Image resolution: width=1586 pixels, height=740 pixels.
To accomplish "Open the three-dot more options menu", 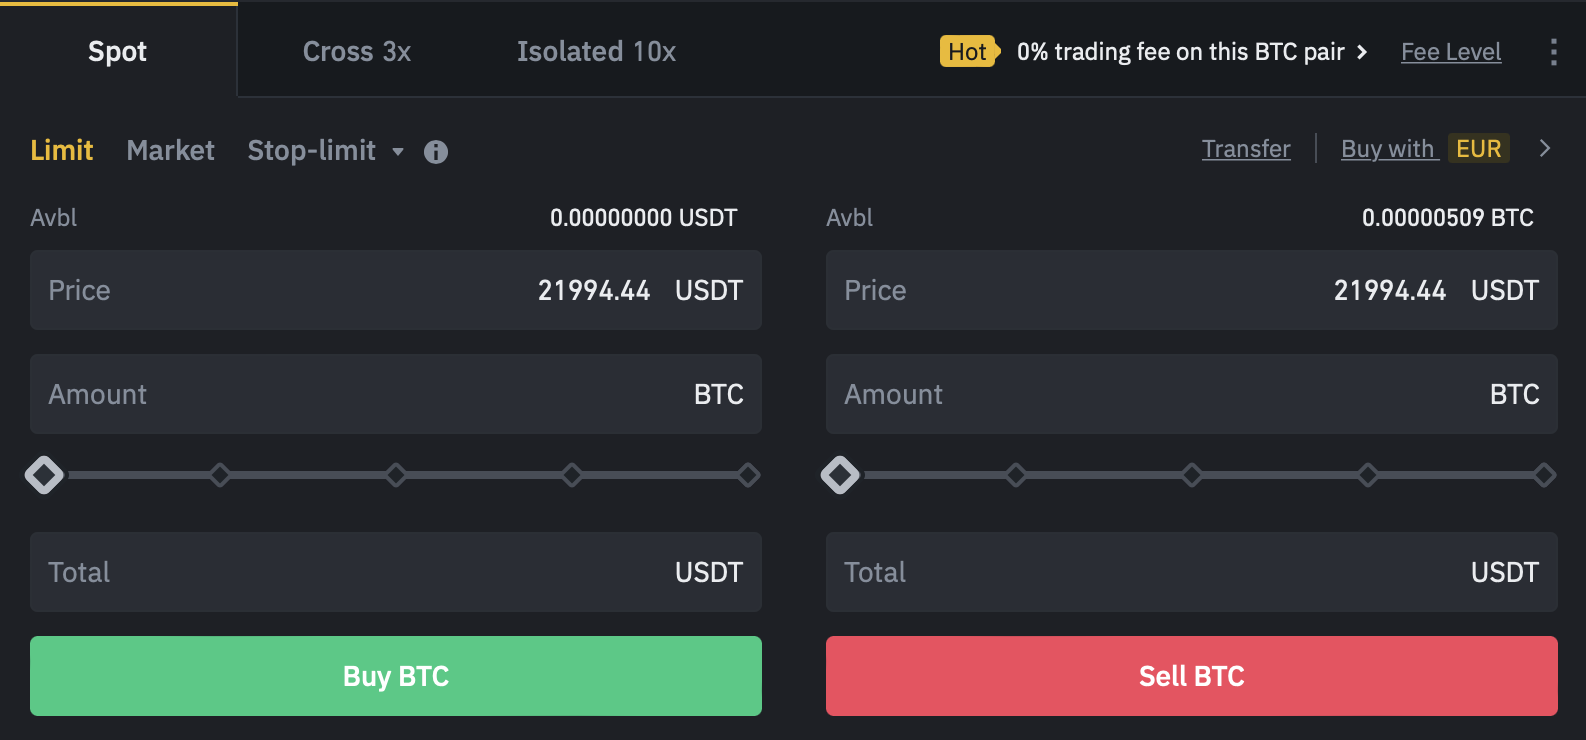I will 1553,52.
